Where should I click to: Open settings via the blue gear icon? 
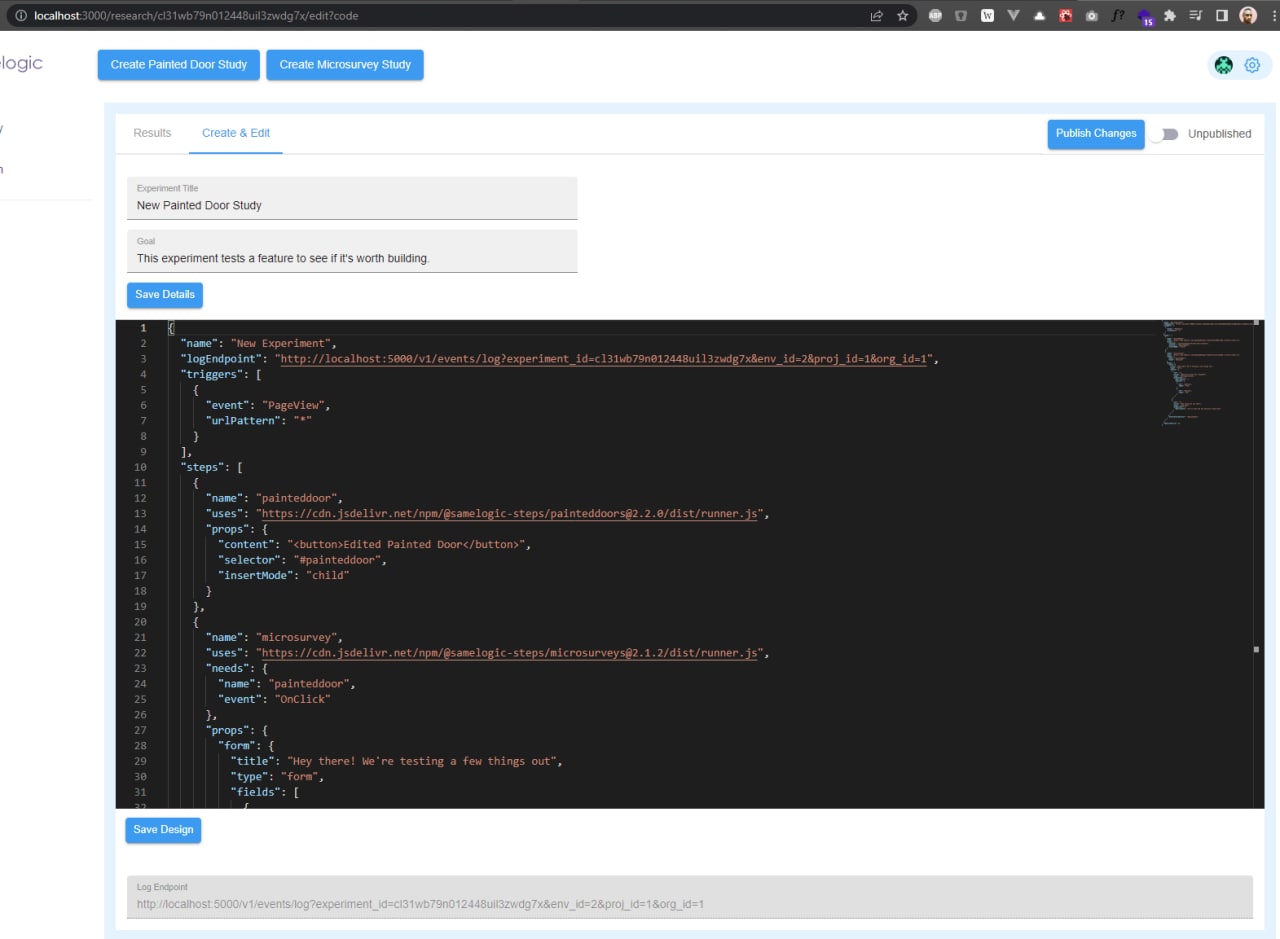pos(1252,65)
